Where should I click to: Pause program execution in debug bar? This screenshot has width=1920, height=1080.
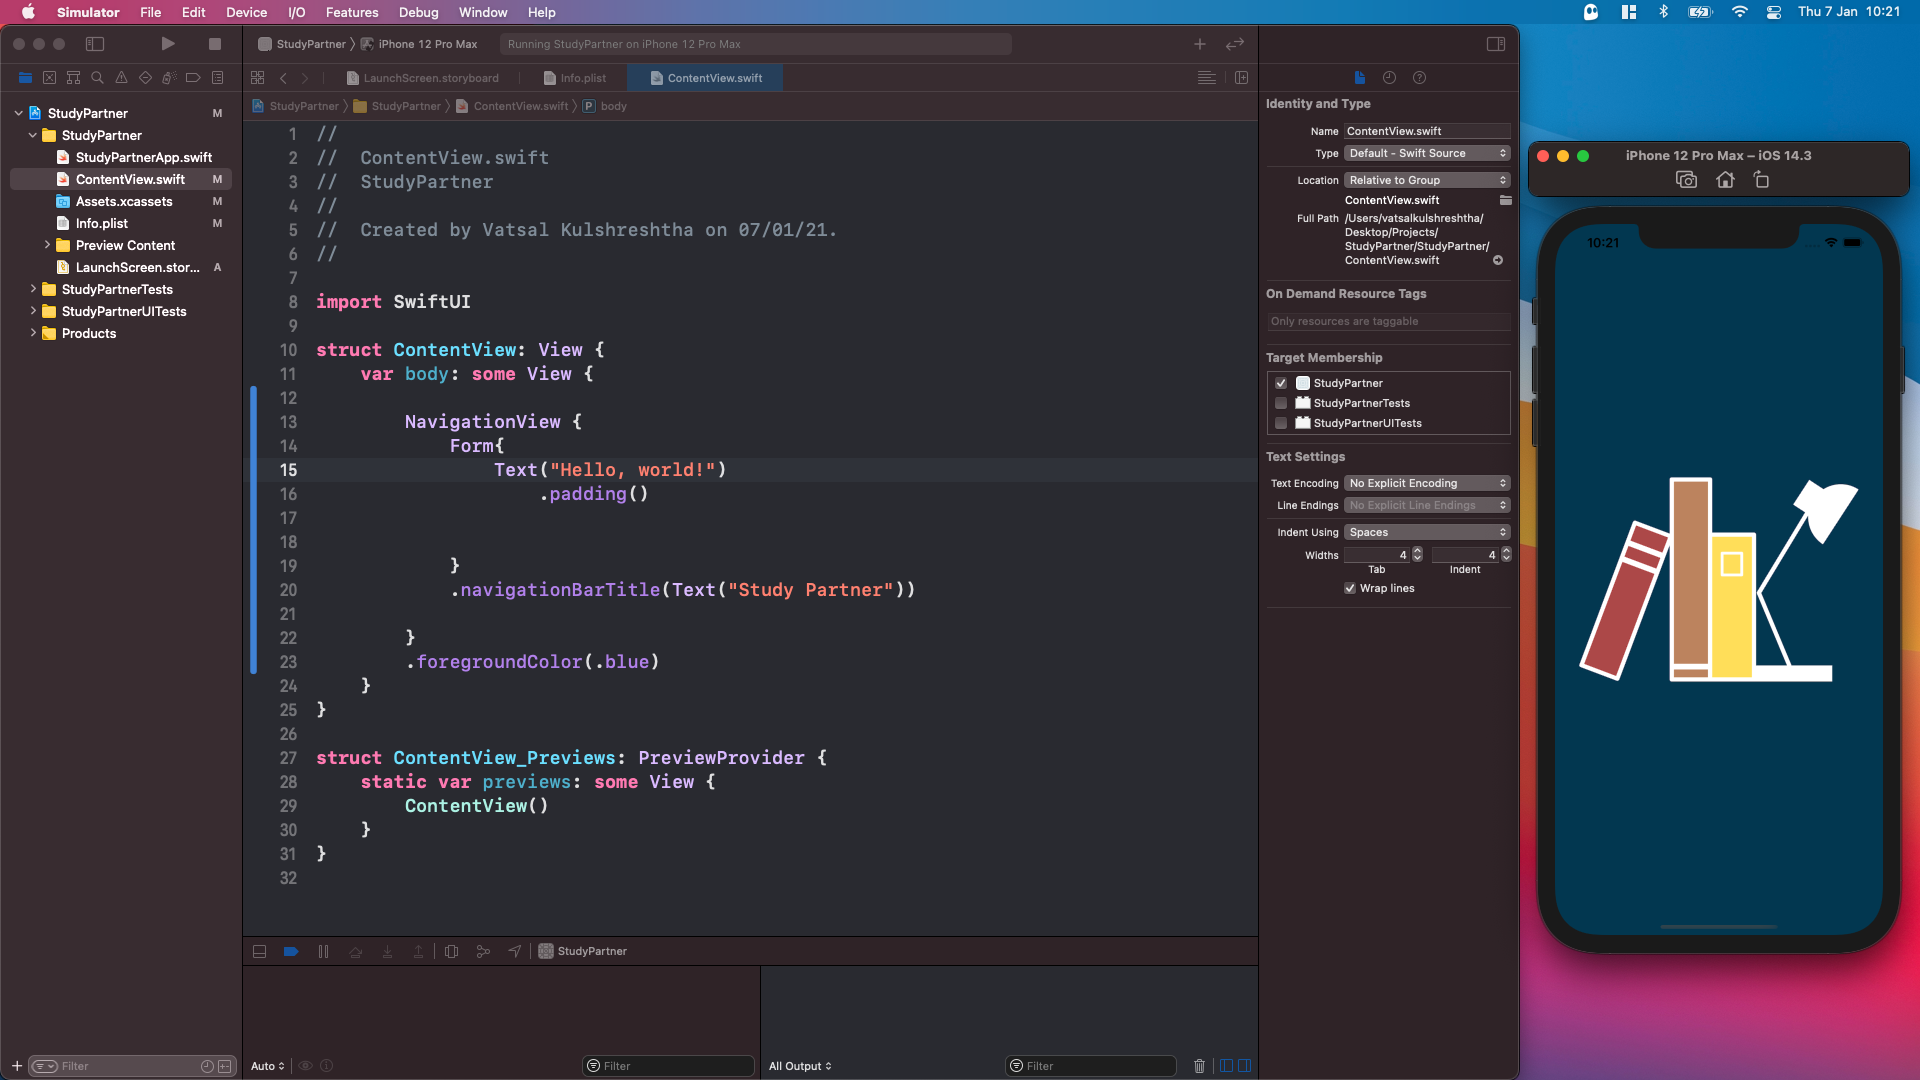323,952
